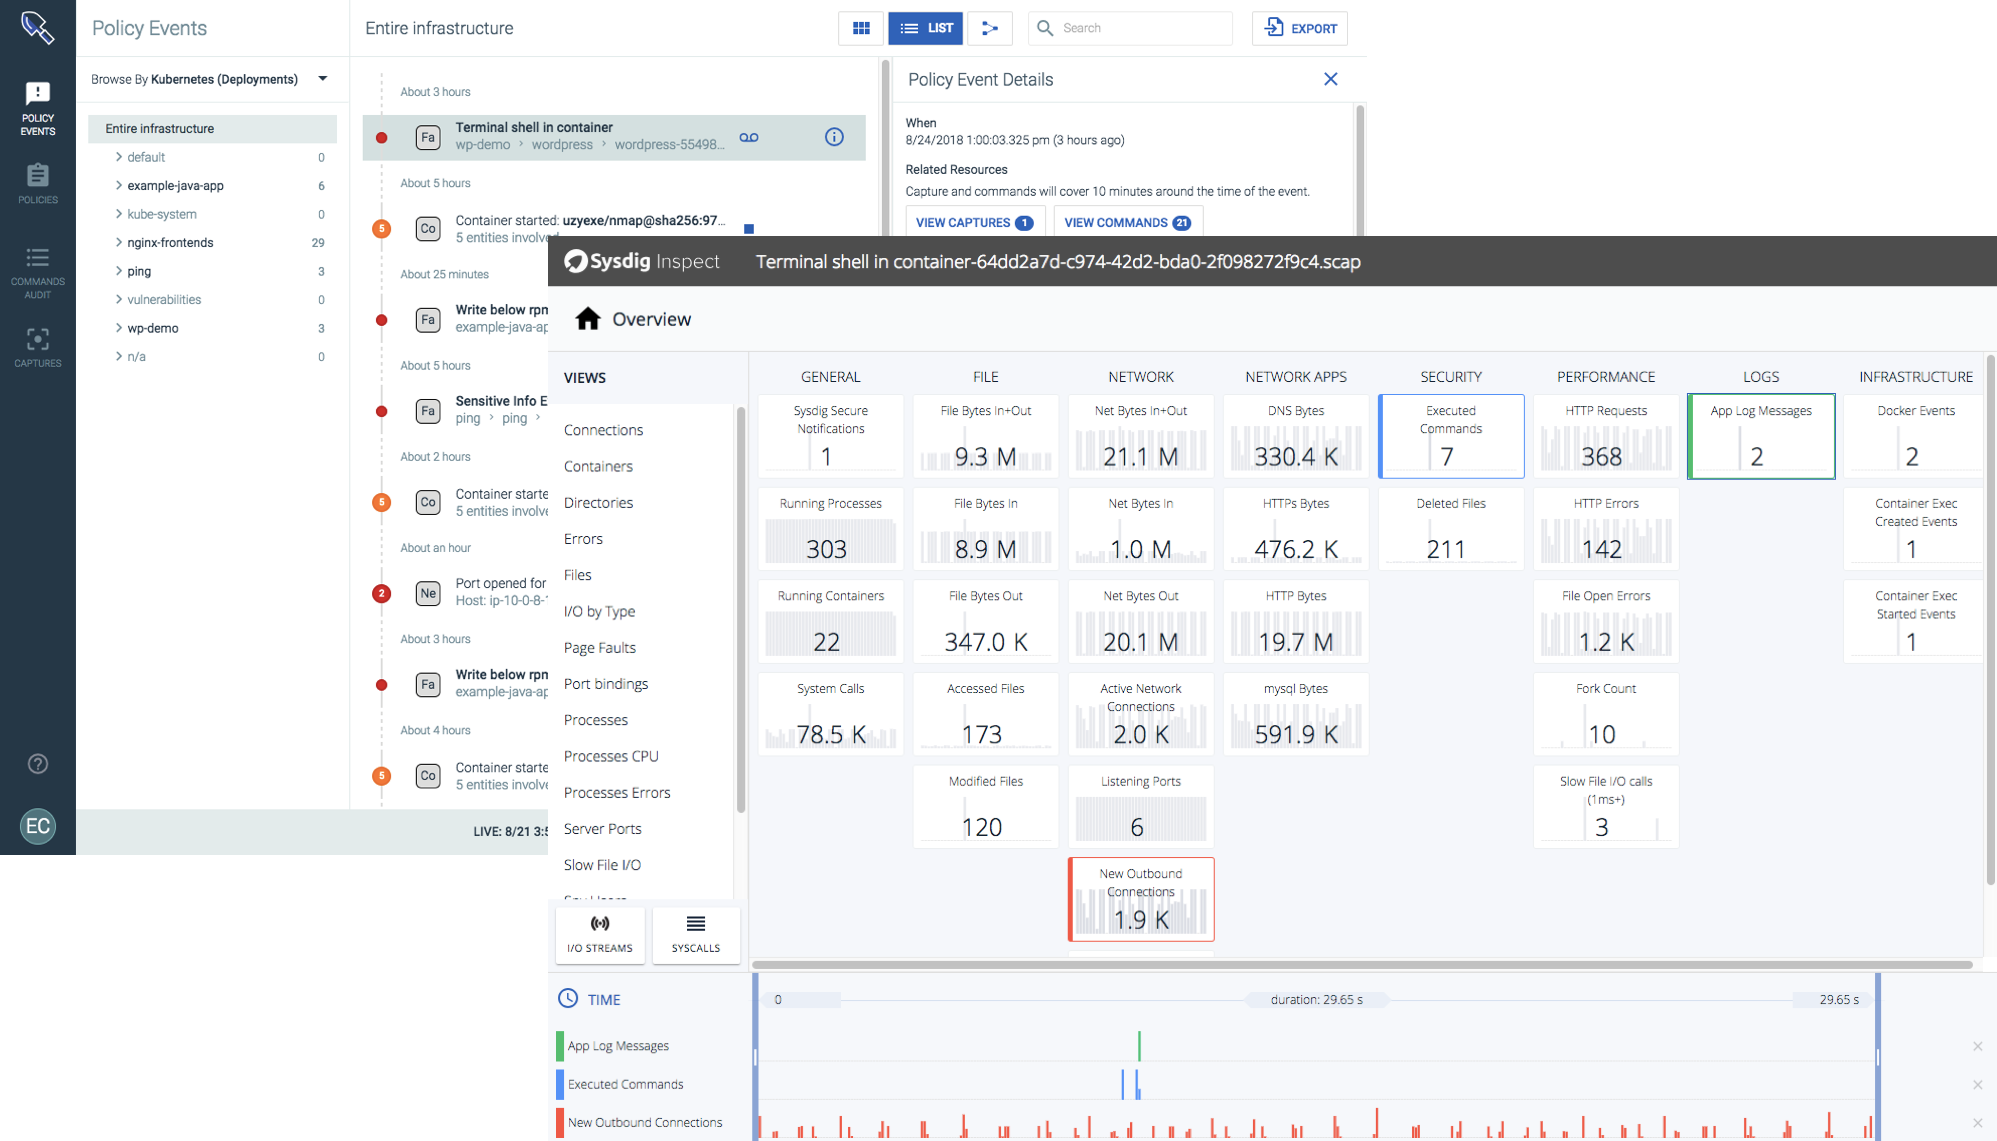Toggle the Docker Events tile
The image size is (1997, 1141).
click(1915, 436)
